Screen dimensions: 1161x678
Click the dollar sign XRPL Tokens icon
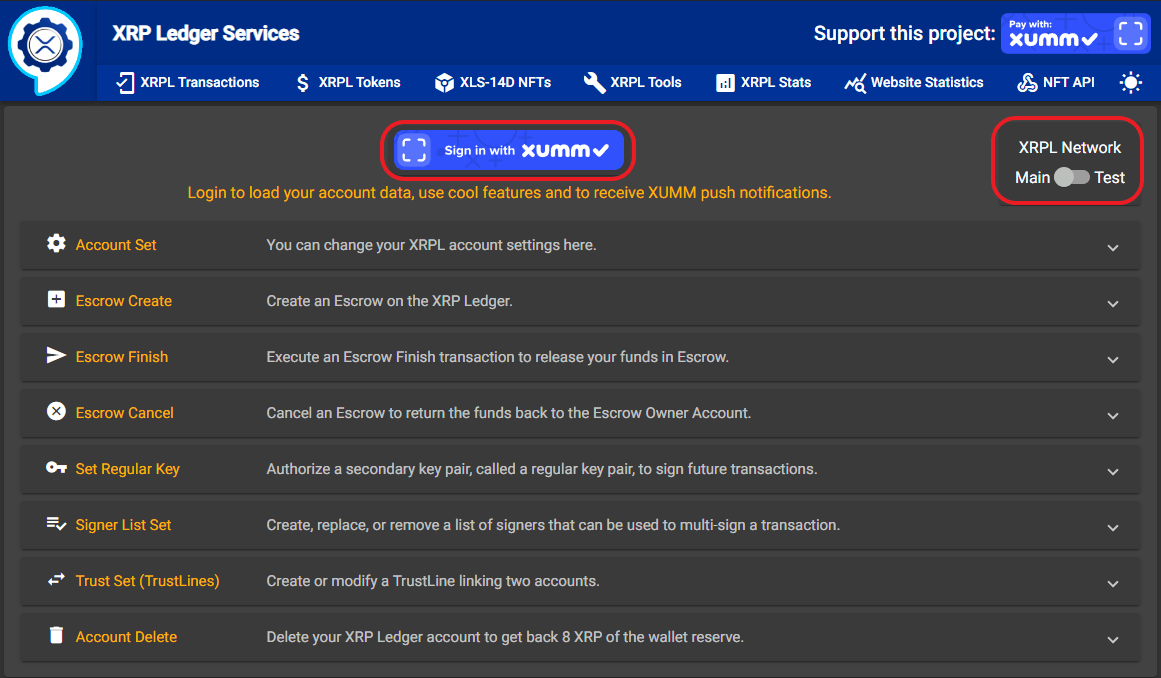coord(302,83)
